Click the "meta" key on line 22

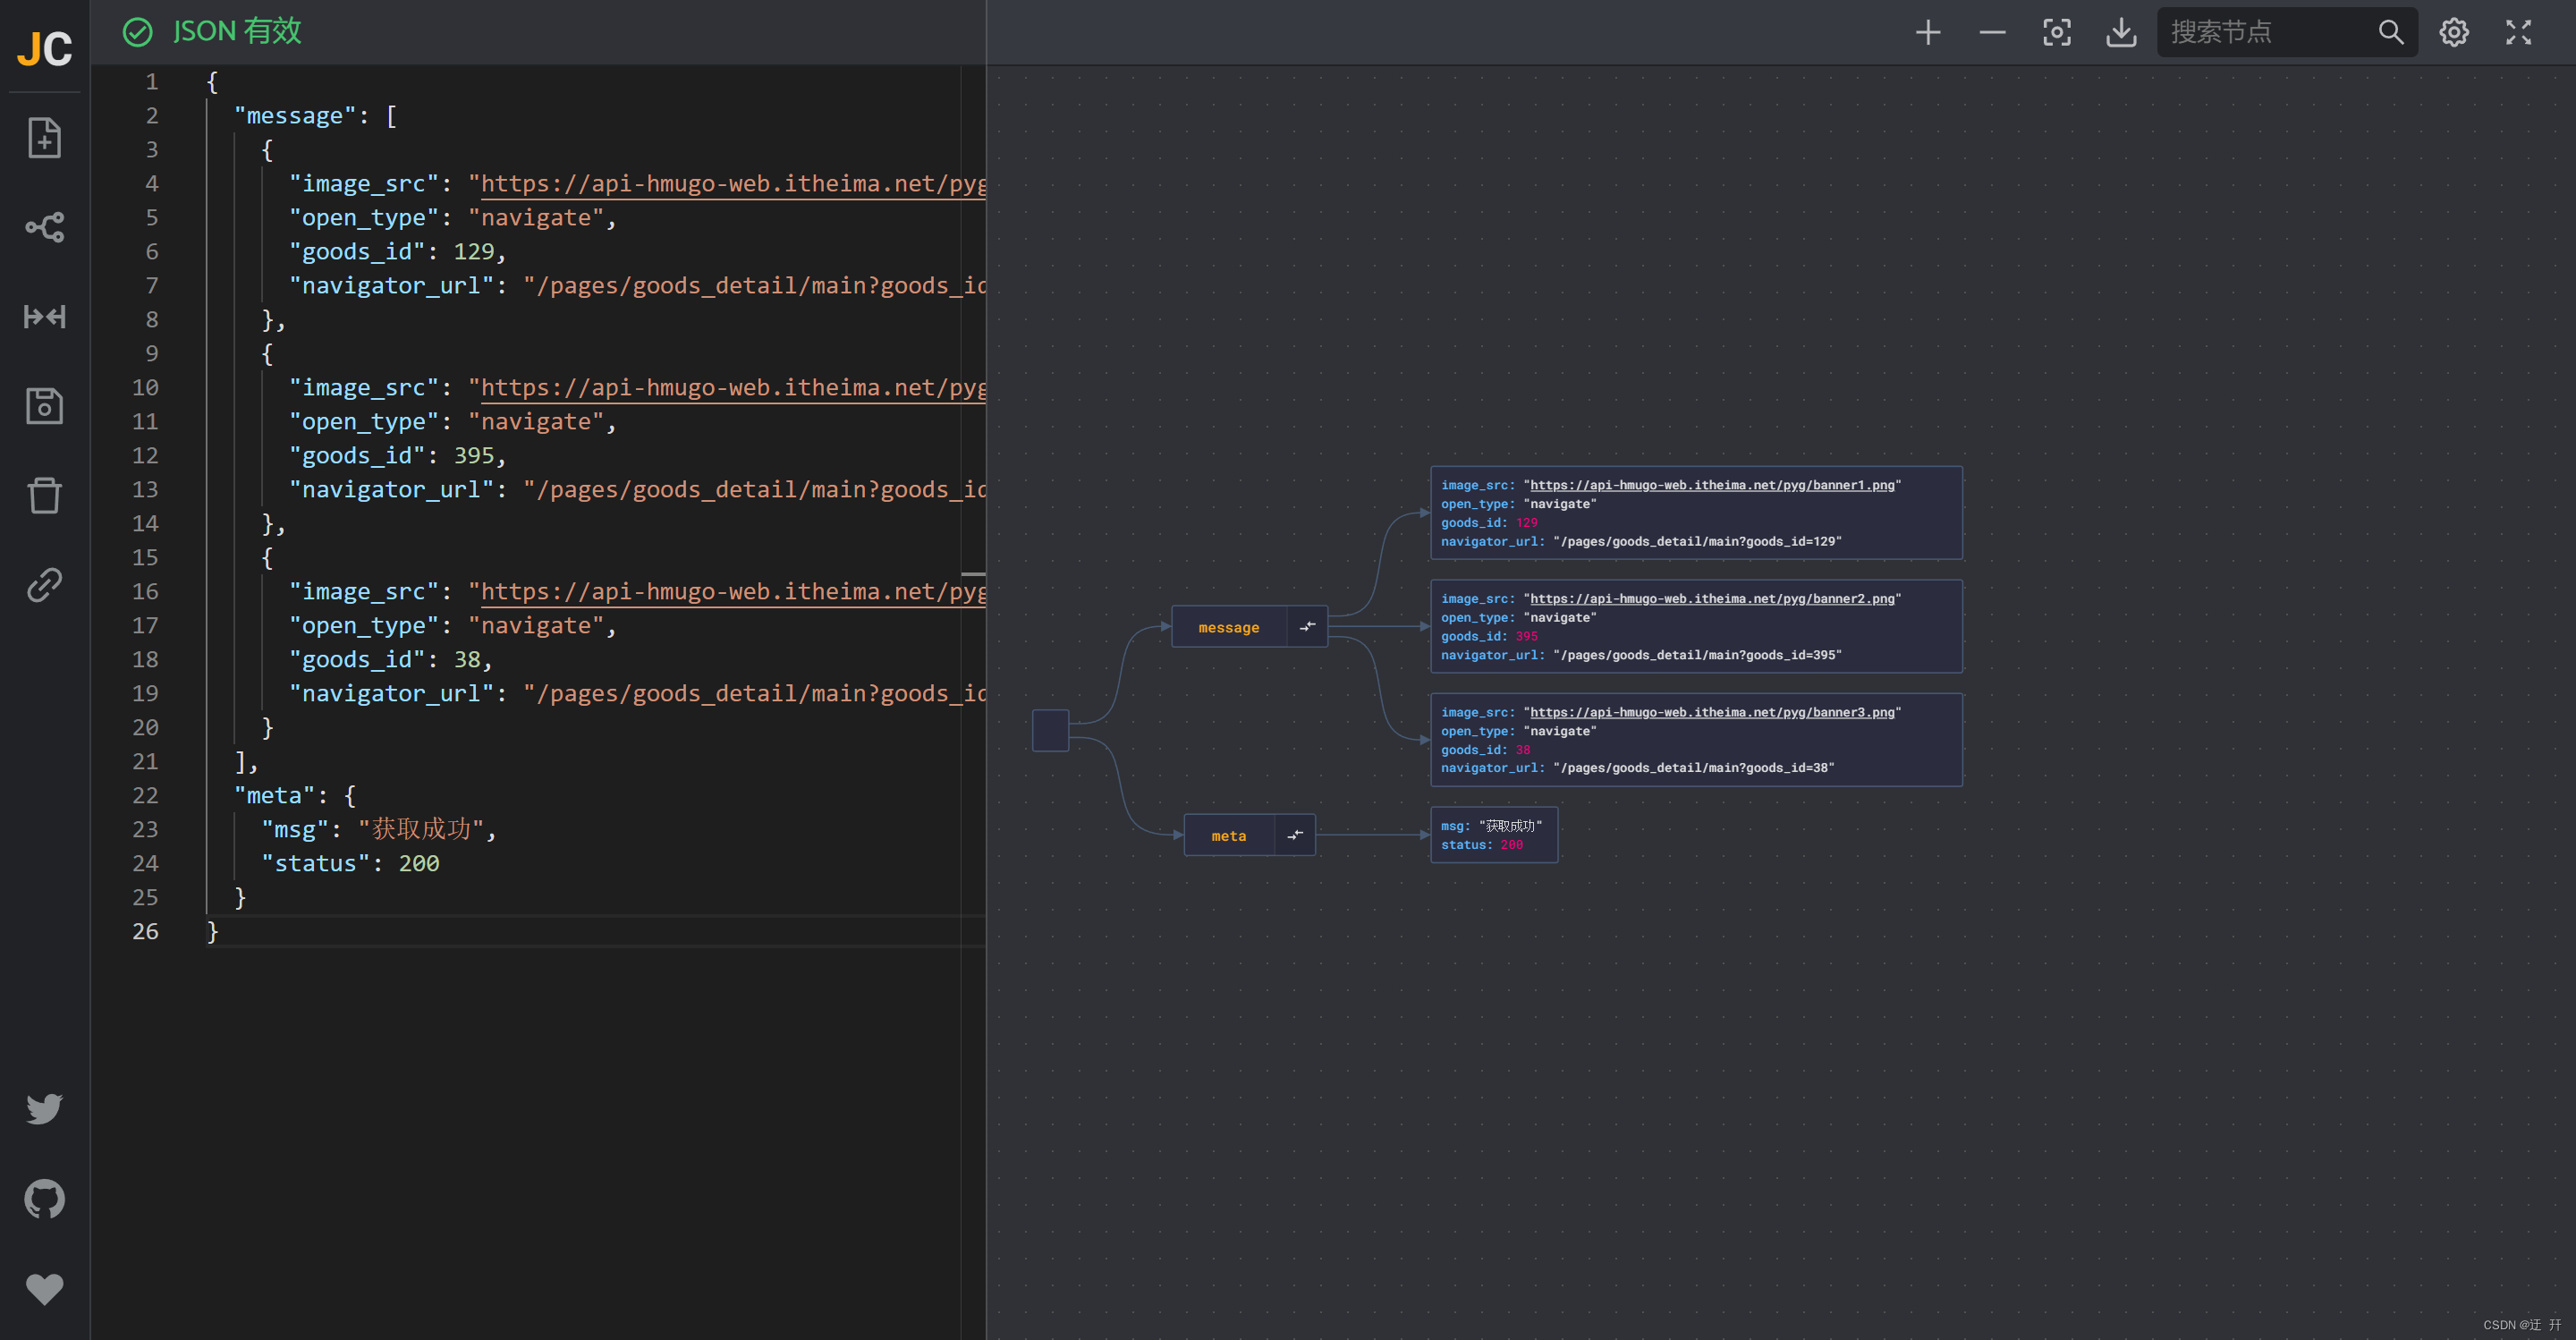pyautogui.click(x=274, y=795)
